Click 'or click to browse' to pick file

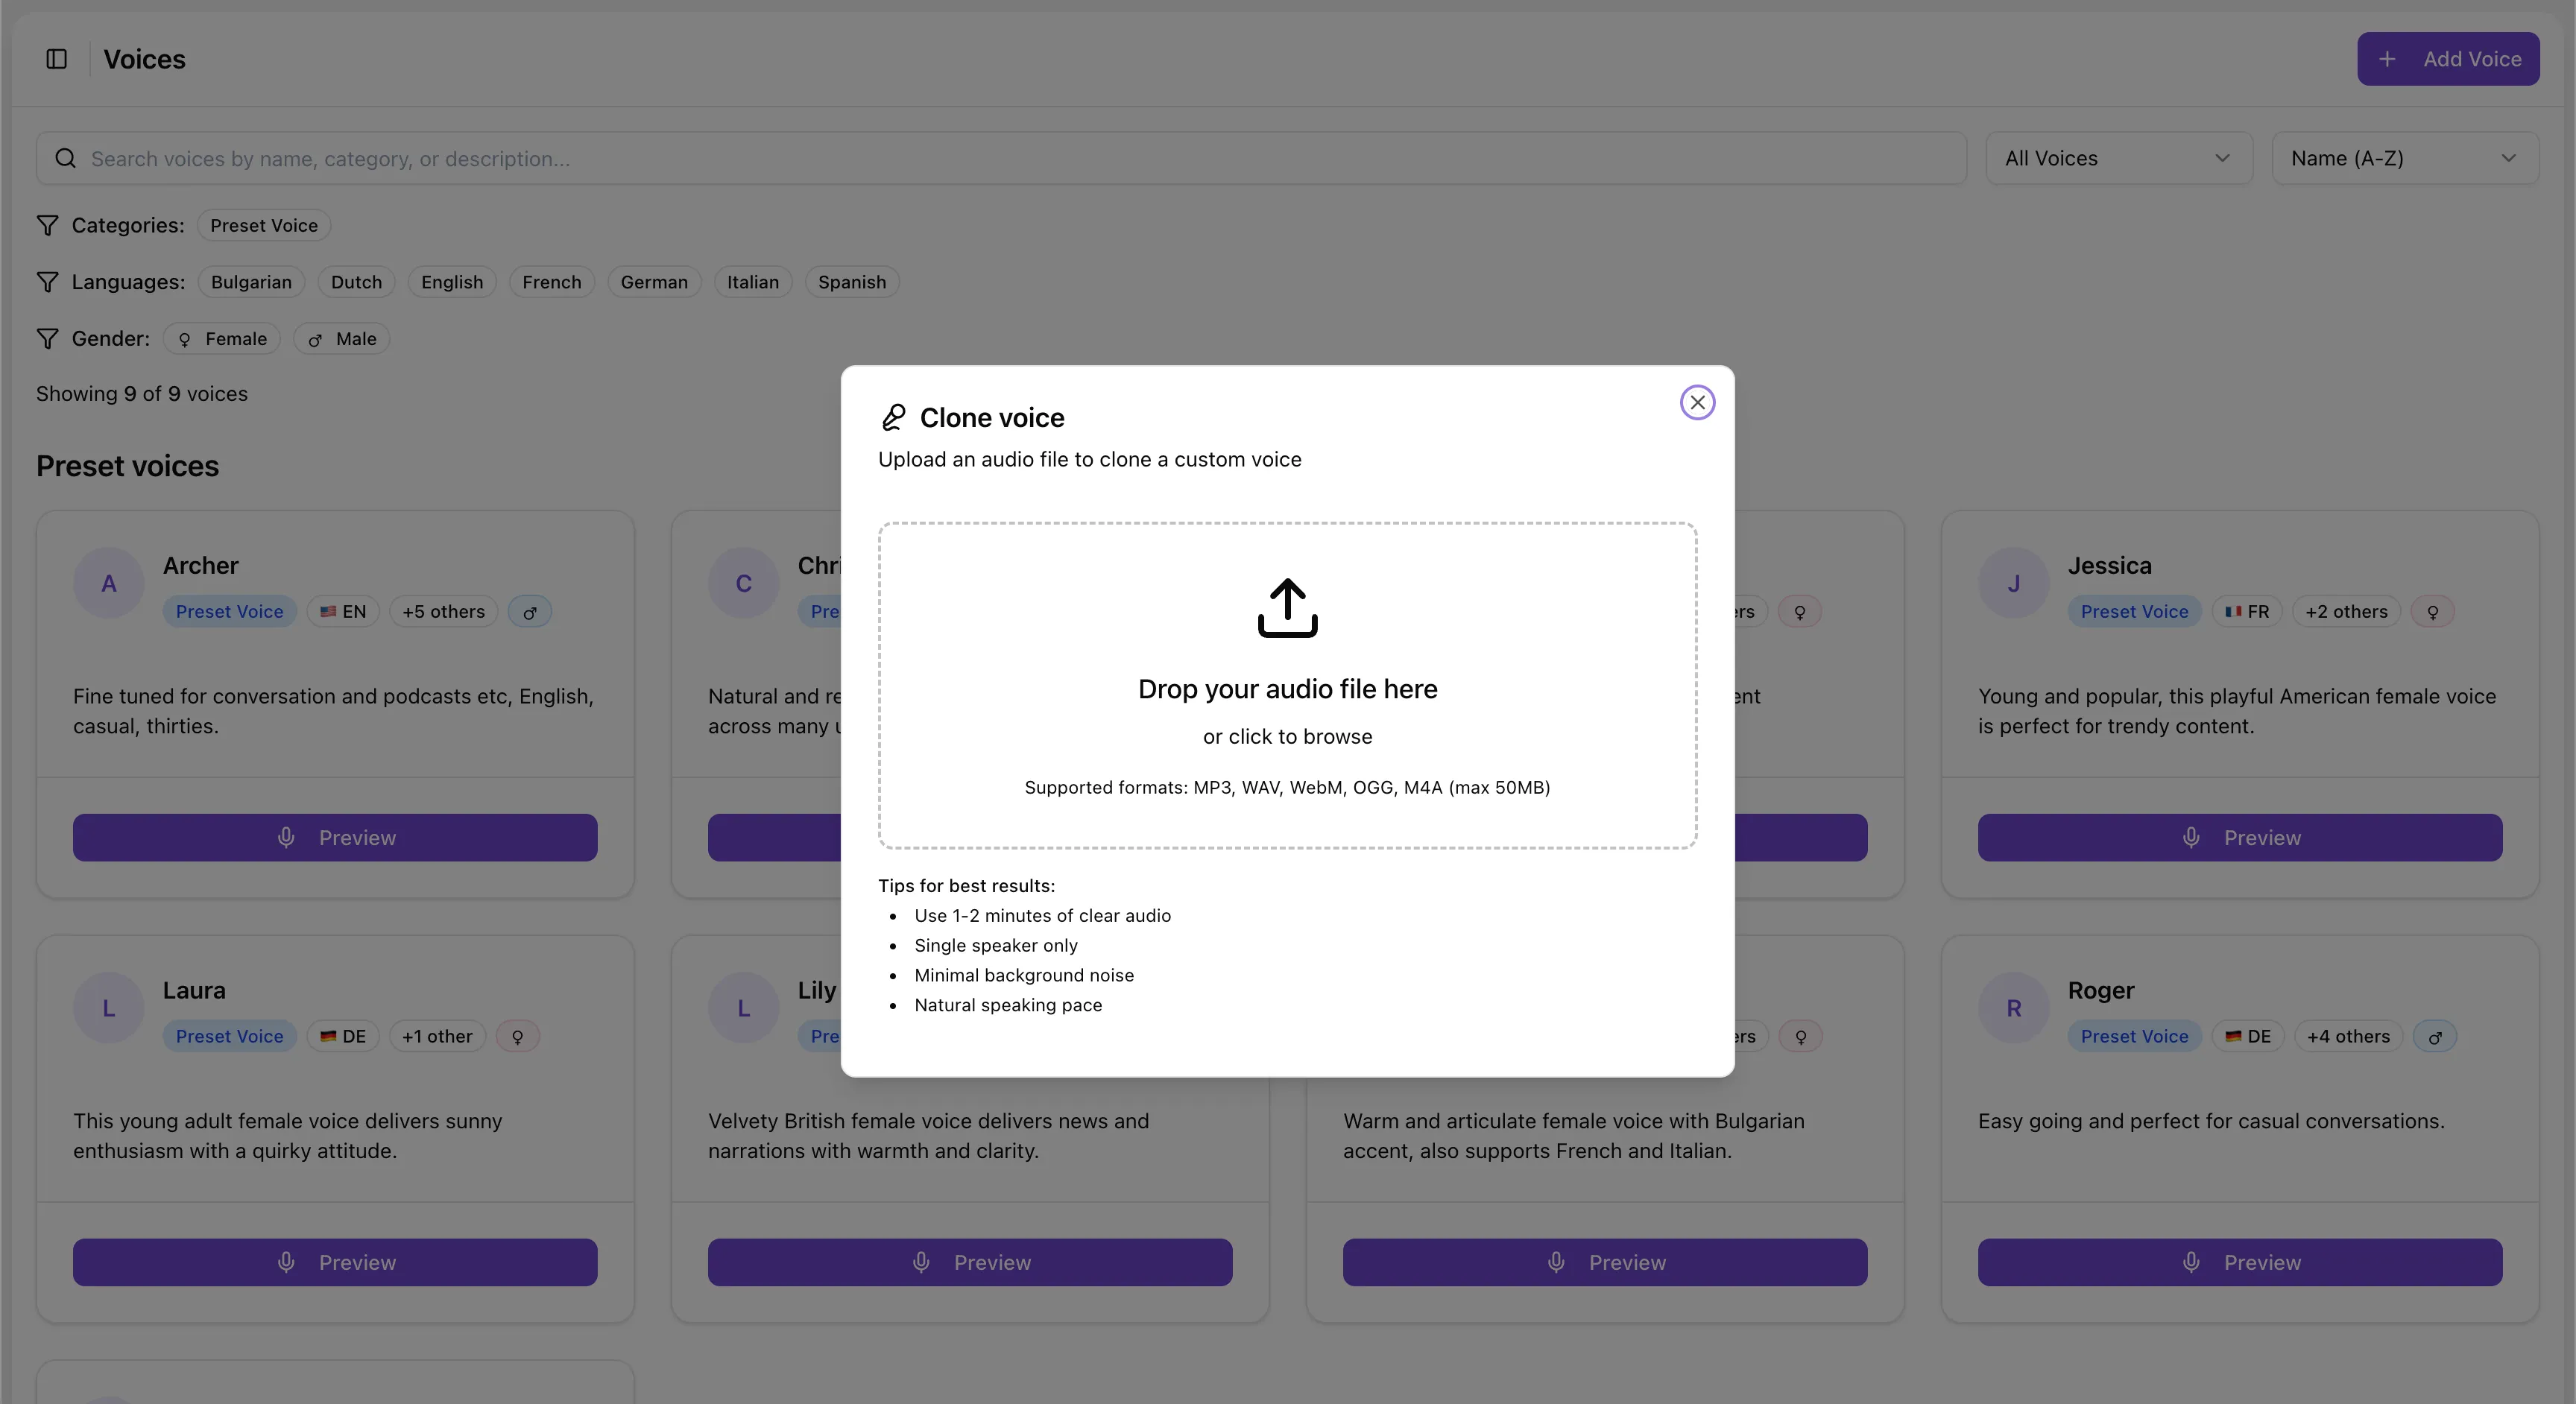[1287, 737]
